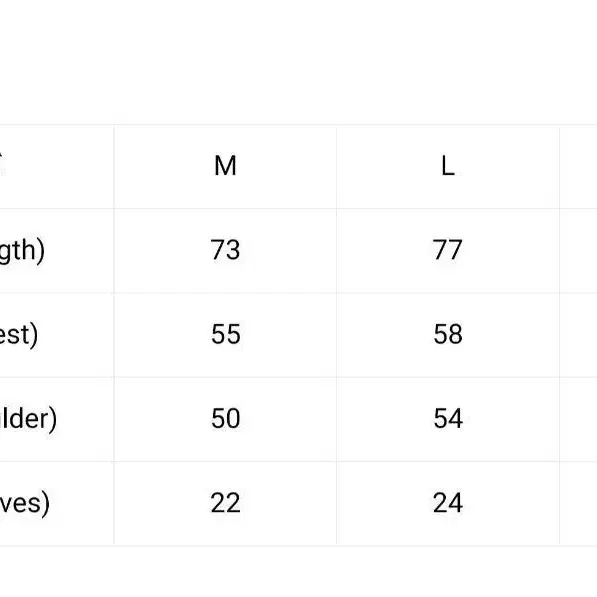The image size is (597, 597).
Task: Click the row label ending in 'est)'
Action: coord(19,335)
